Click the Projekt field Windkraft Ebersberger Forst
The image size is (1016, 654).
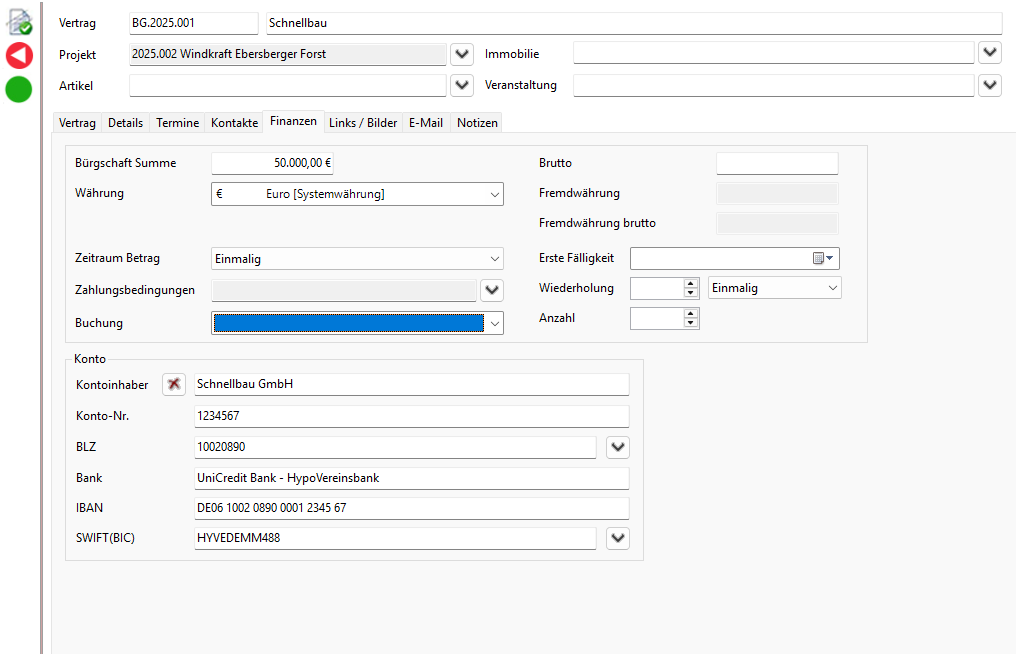288,54
